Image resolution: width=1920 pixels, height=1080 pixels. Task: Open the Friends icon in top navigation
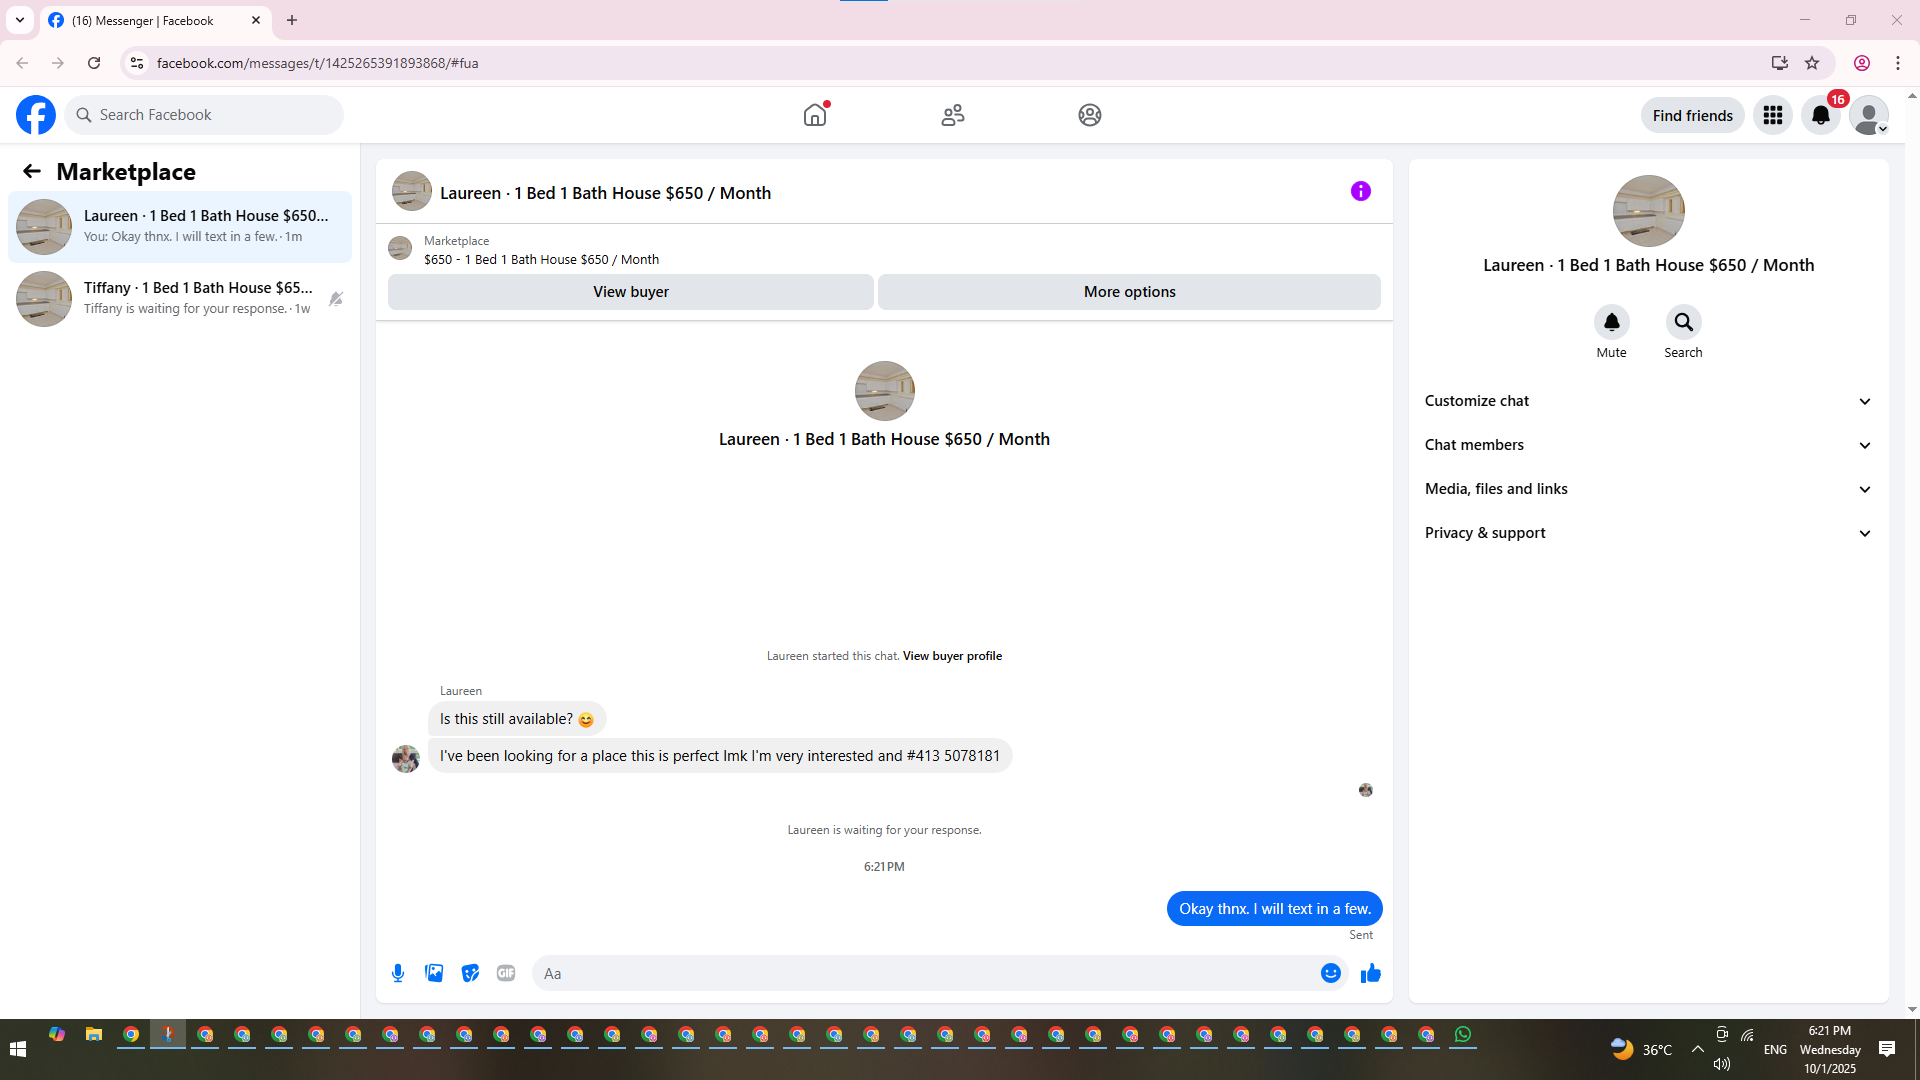[953, 115]
